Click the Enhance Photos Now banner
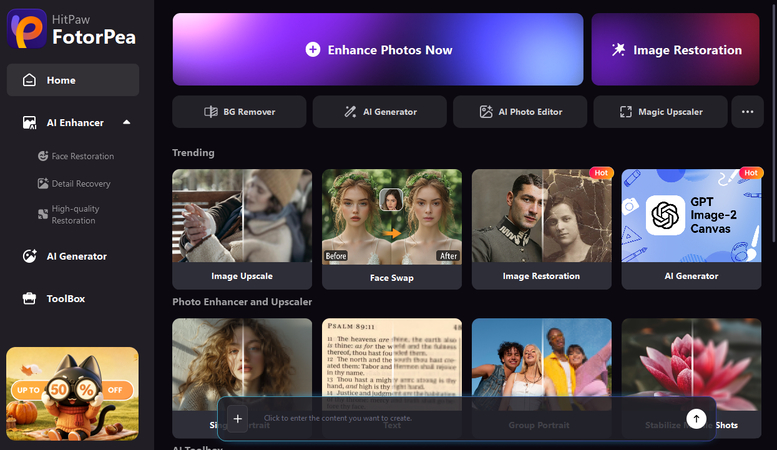 (378, 49)
